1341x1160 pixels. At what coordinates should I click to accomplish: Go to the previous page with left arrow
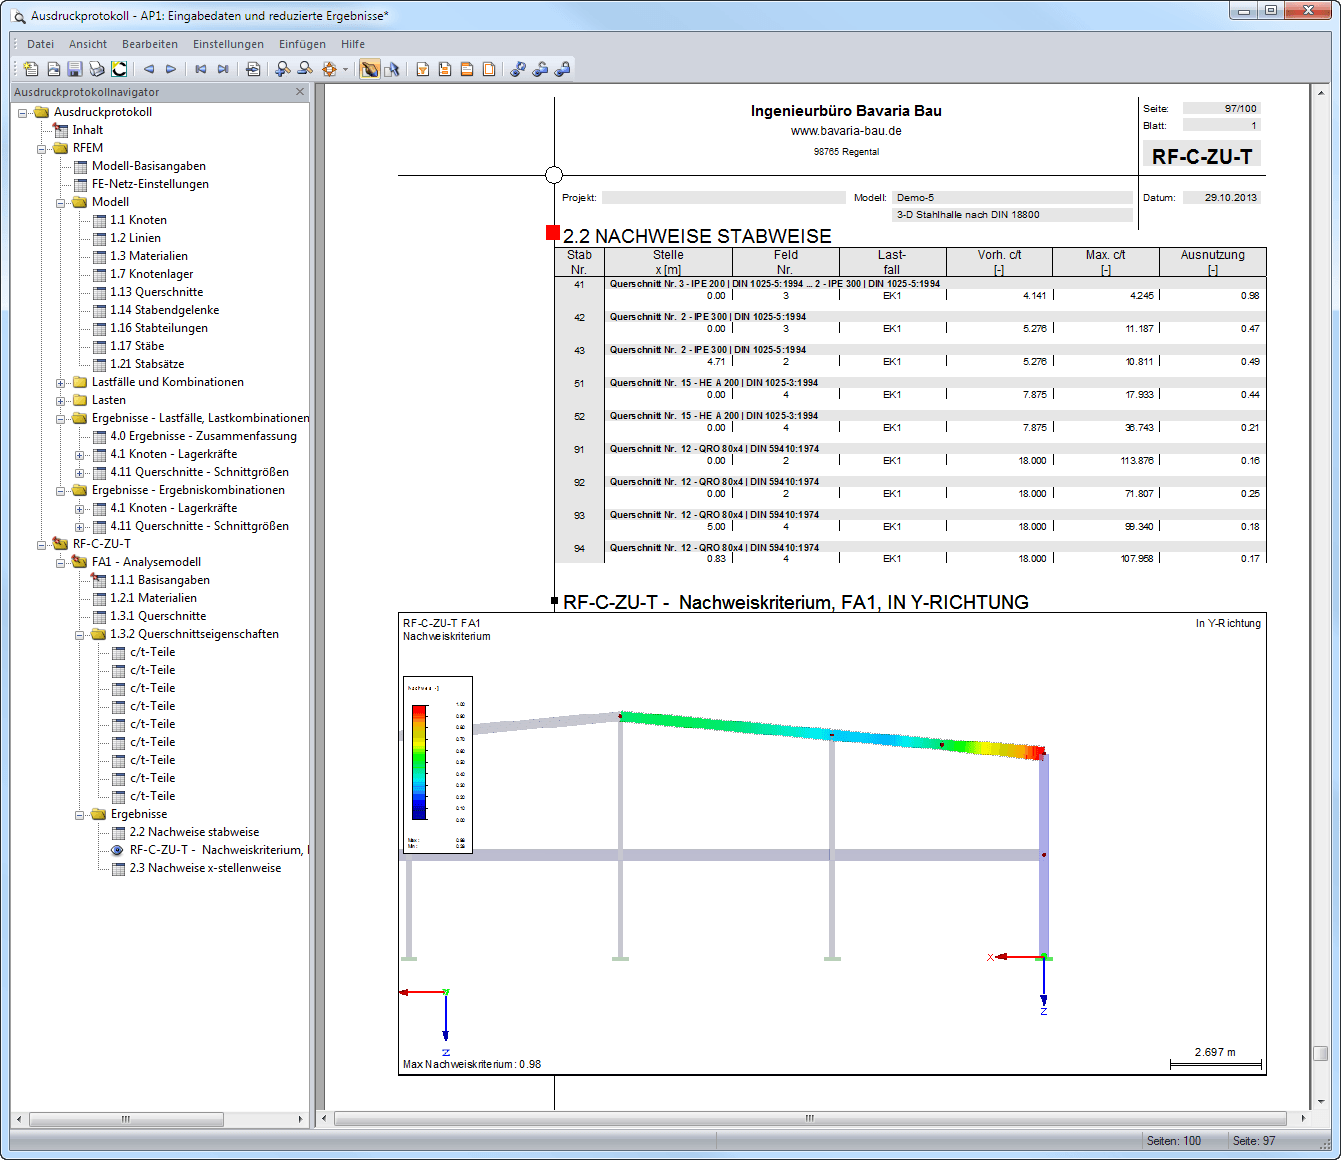point(149,69)
